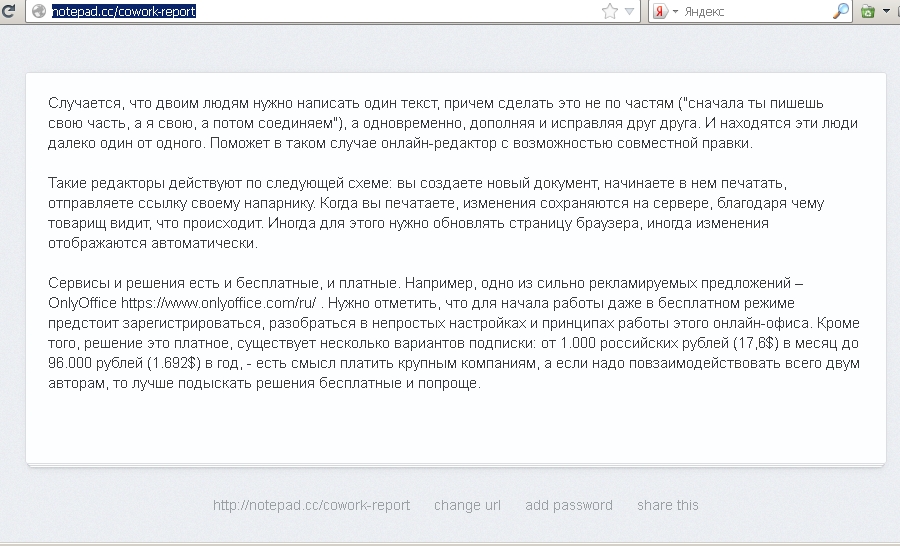The image size is (900, 547).
Task: Click the http://notepad.cc/cowork-report footer link
Action: (x=311, y=505)
